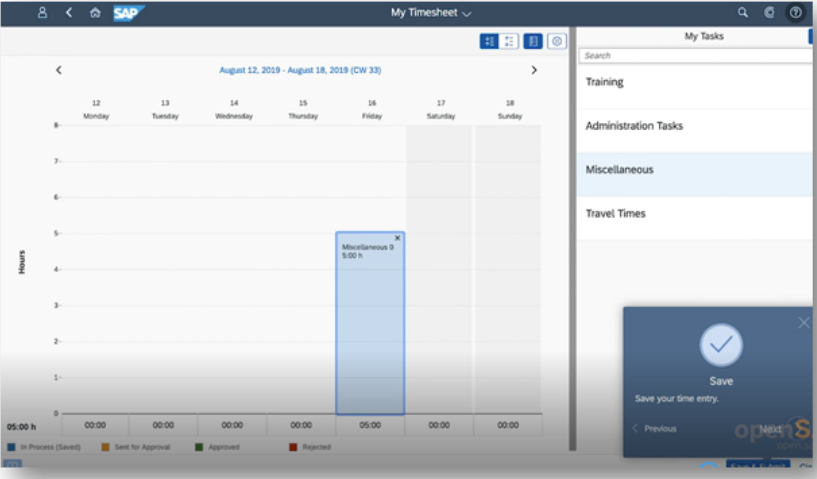Remove the Miscellaneous time entry block
Screen dimensions: 817x479
tap(397, 238)
